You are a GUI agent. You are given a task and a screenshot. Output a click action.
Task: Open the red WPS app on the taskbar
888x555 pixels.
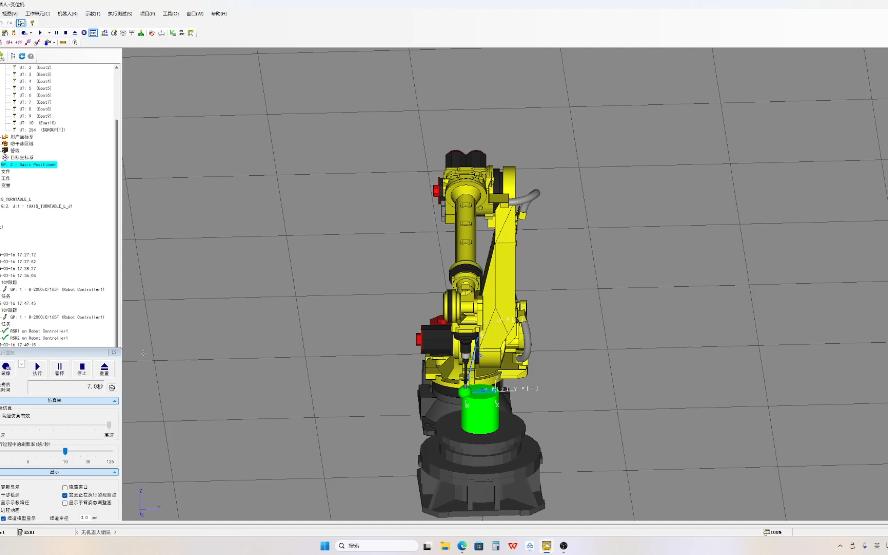tap(513, 545)
